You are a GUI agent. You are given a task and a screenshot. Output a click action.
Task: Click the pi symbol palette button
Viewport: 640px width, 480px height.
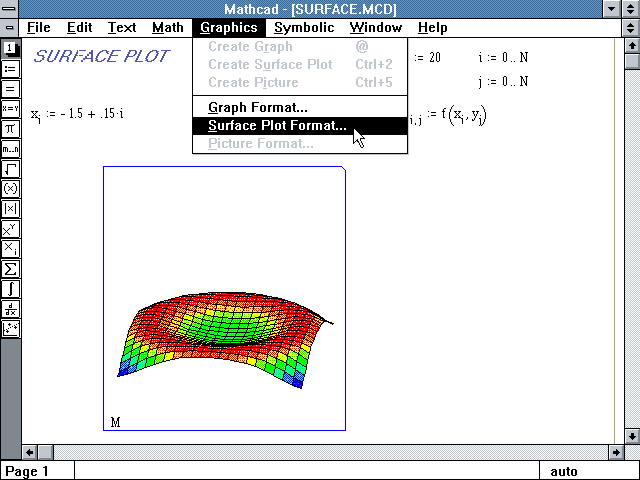[x=10, y=128]
